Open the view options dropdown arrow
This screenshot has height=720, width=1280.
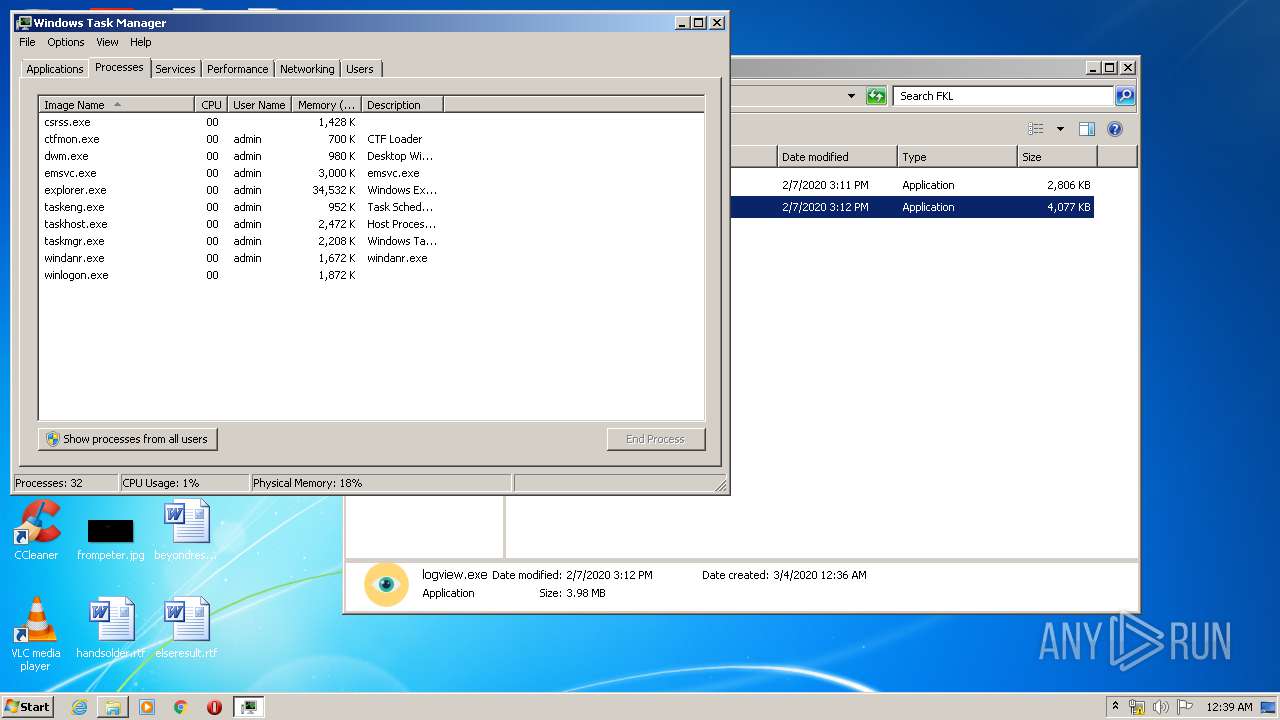pyautogui.click(x=1060, y=129)
